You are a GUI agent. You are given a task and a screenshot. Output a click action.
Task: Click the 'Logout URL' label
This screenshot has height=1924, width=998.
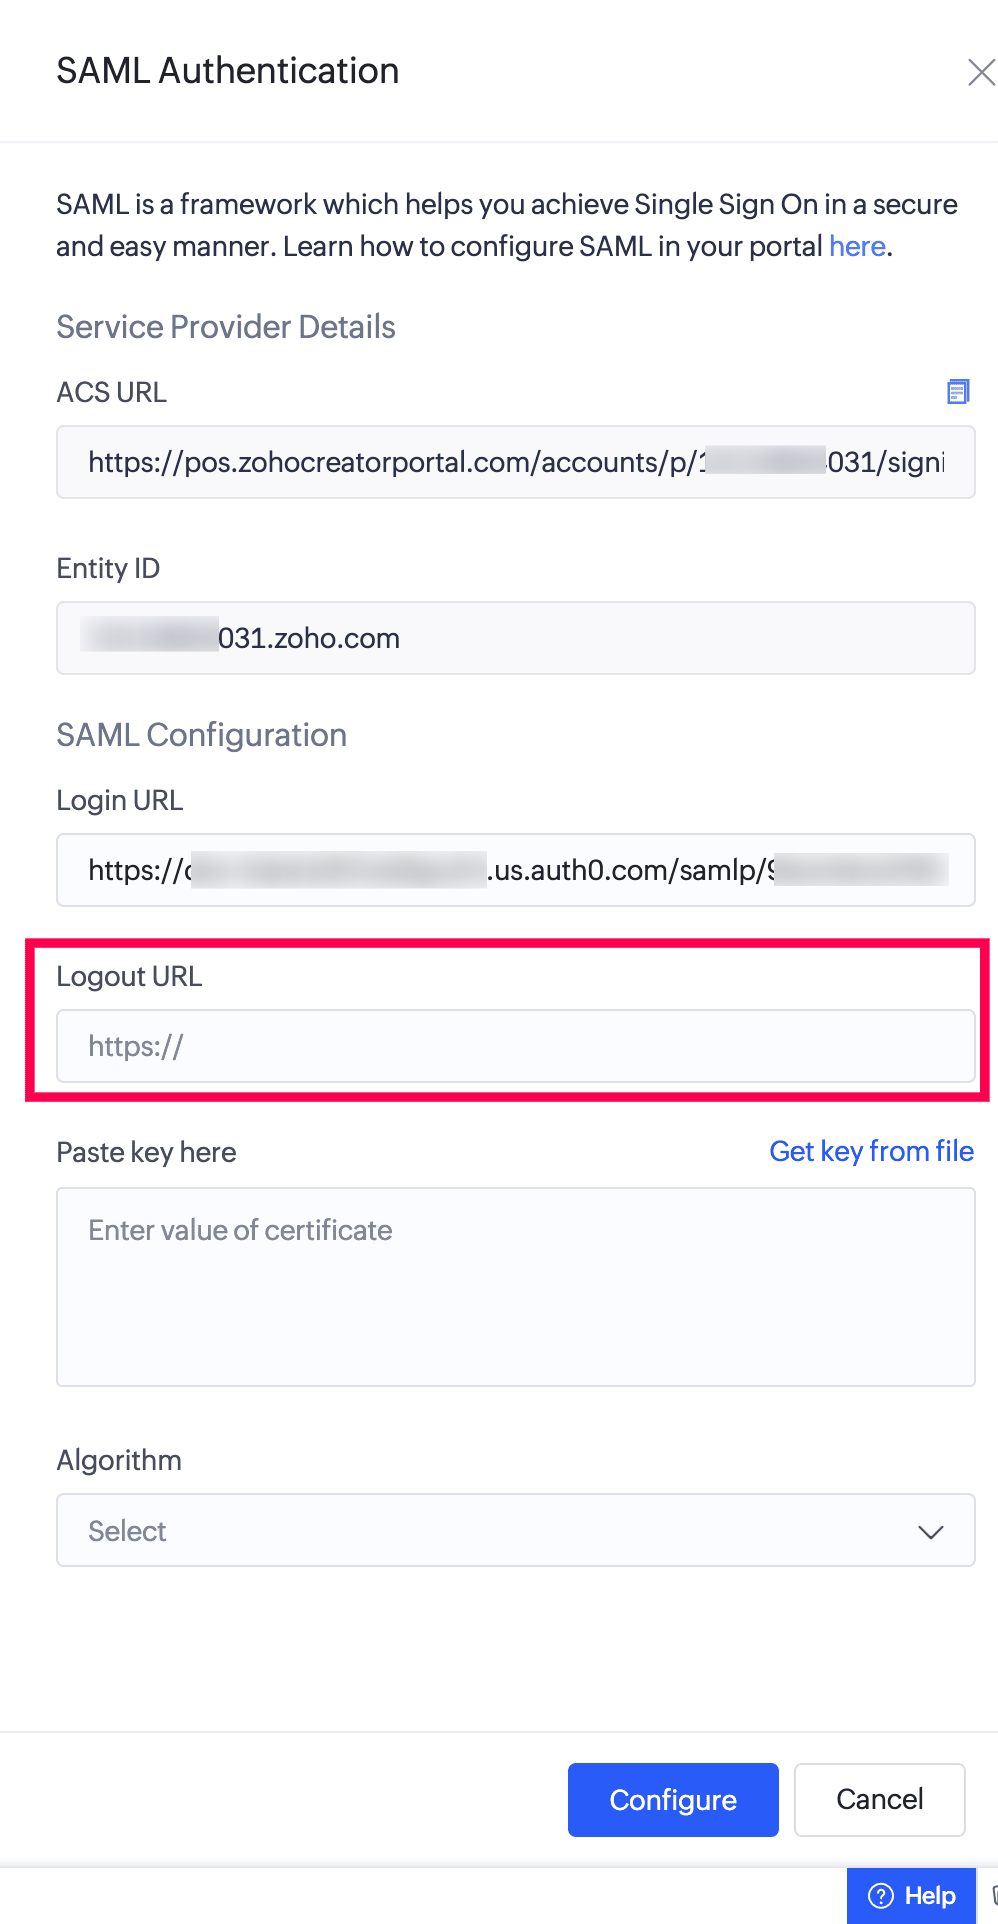129,976
